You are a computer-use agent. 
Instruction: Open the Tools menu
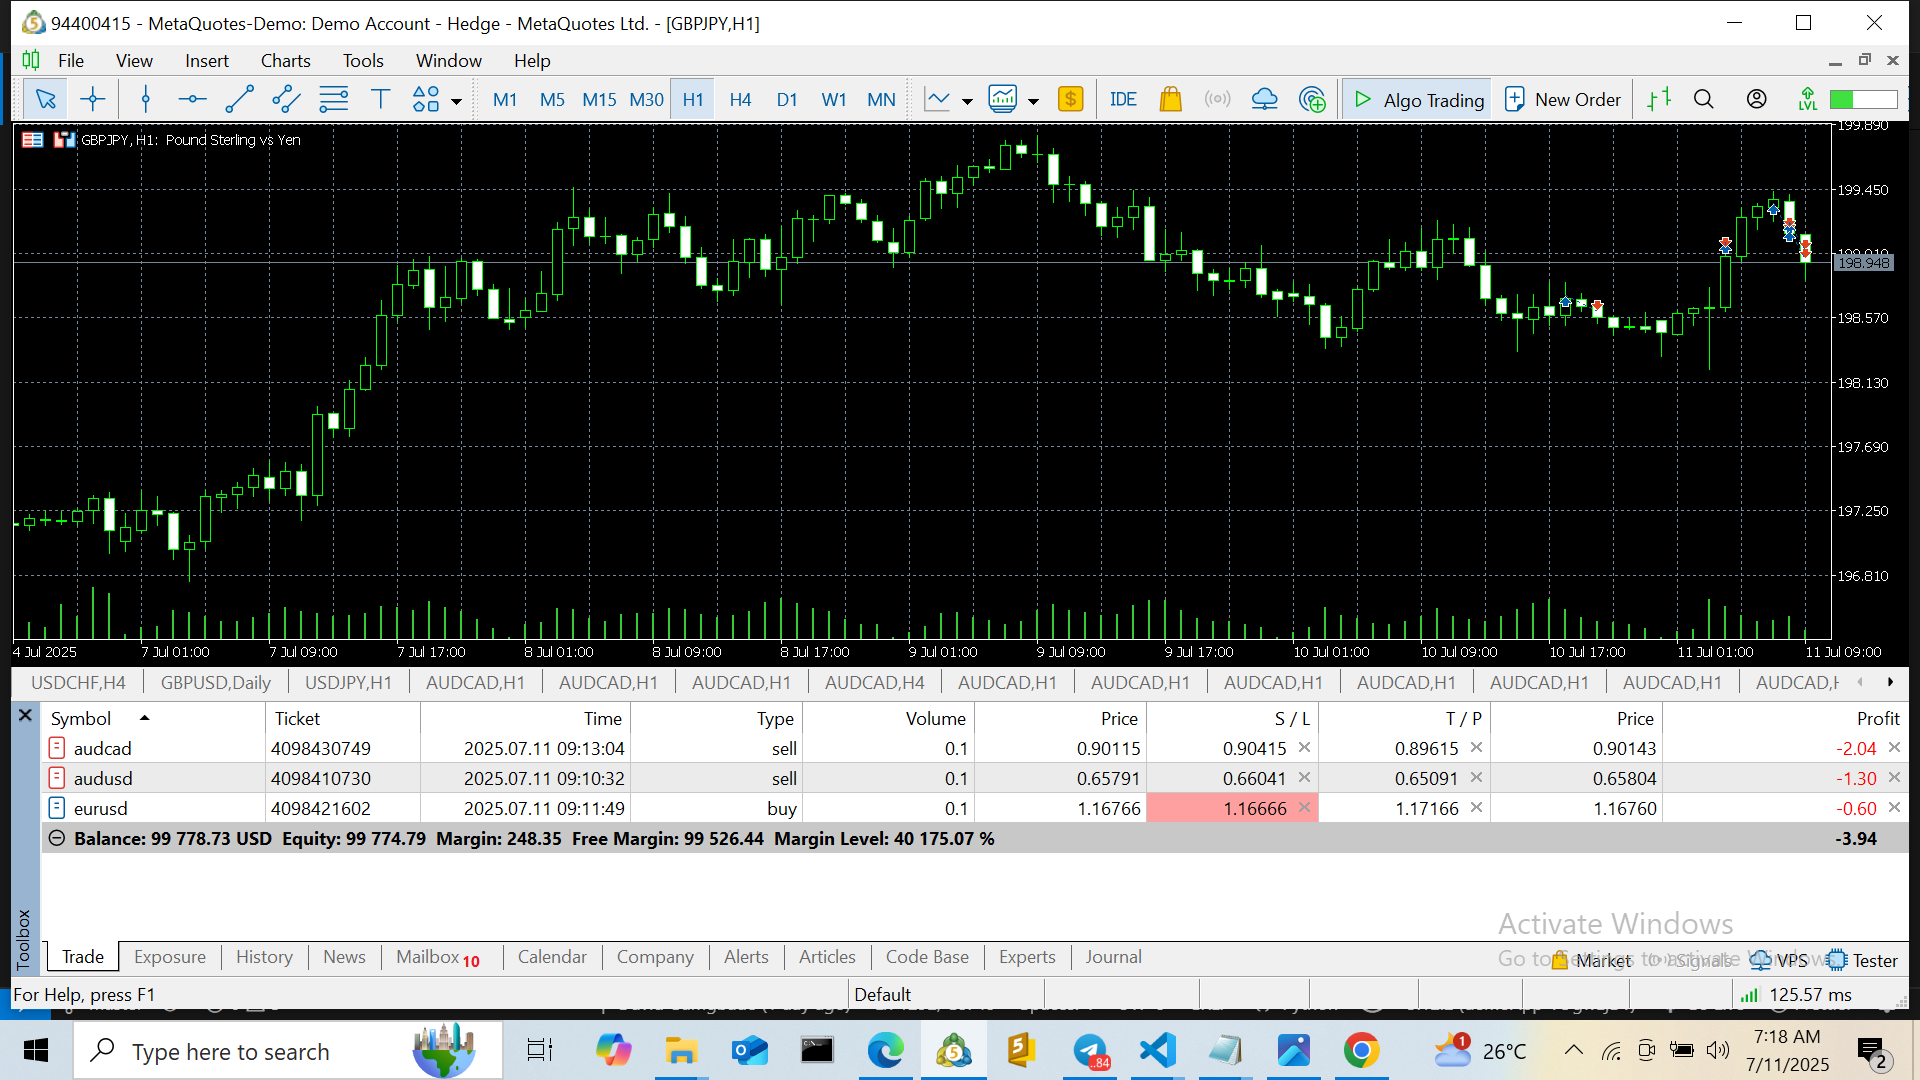click(x=363, y=61)
